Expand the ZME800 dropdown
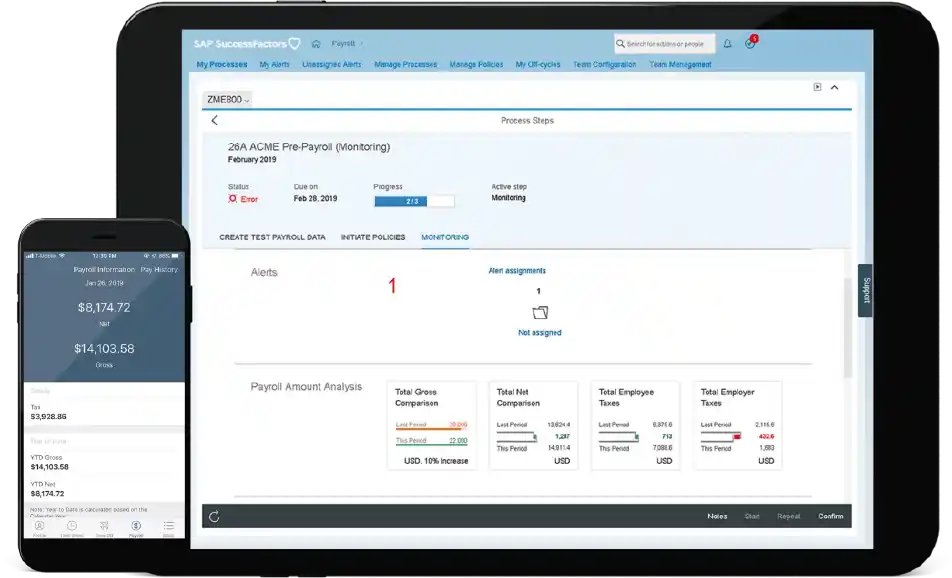Screen dimensions: 952x578 pyautogui.click(x=228, y=100)
